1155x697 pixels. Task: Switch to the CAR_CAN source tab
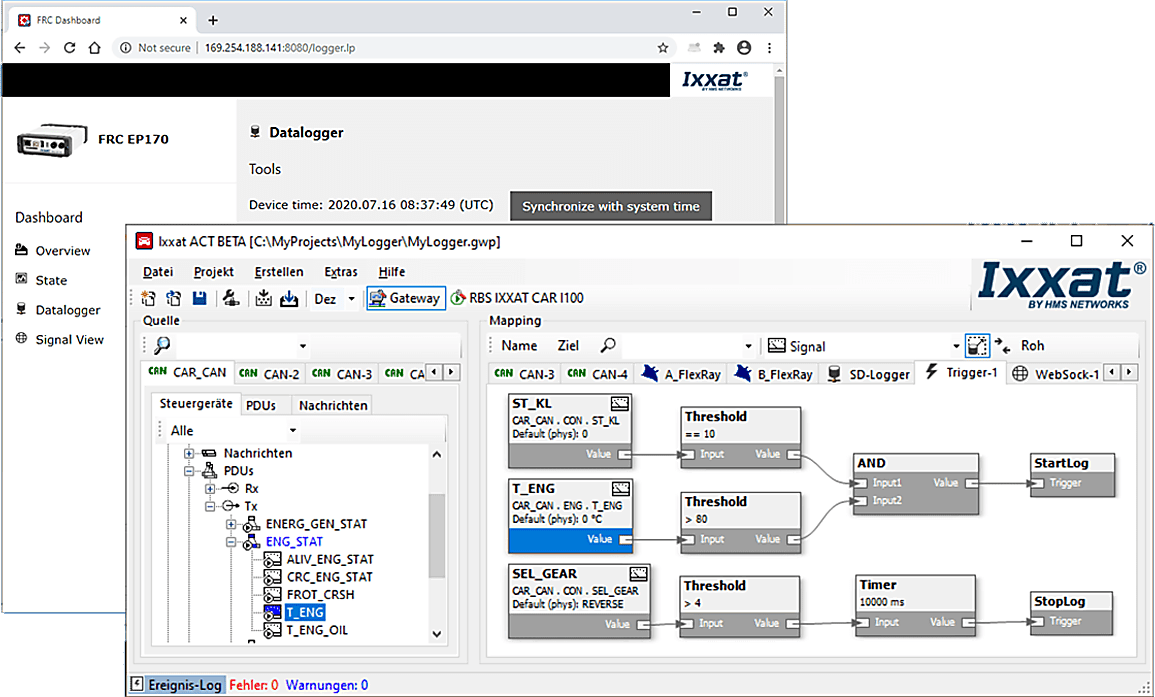point(188,372)
